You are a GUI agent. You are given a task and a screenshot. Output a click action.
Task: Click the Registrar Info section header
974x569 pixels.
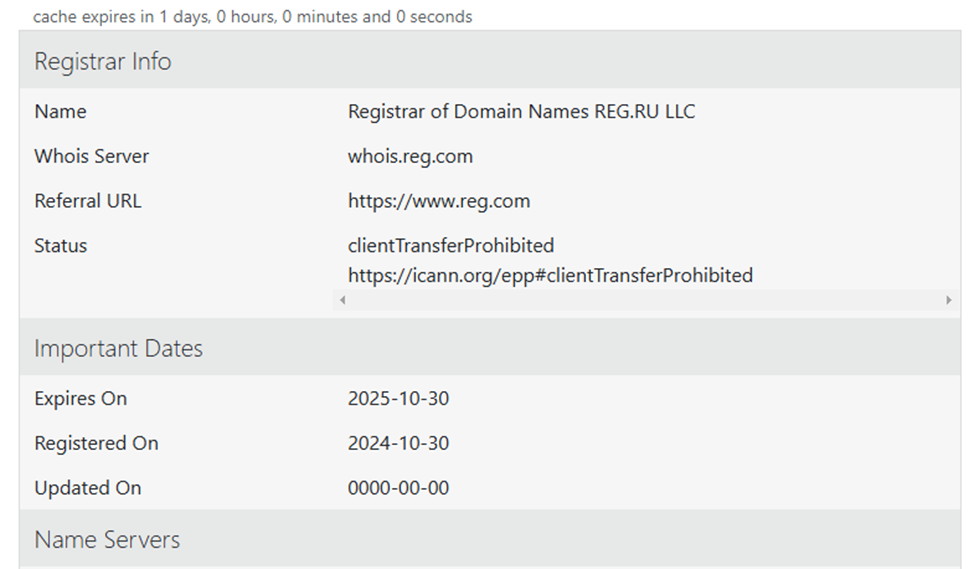pos(489,61)
